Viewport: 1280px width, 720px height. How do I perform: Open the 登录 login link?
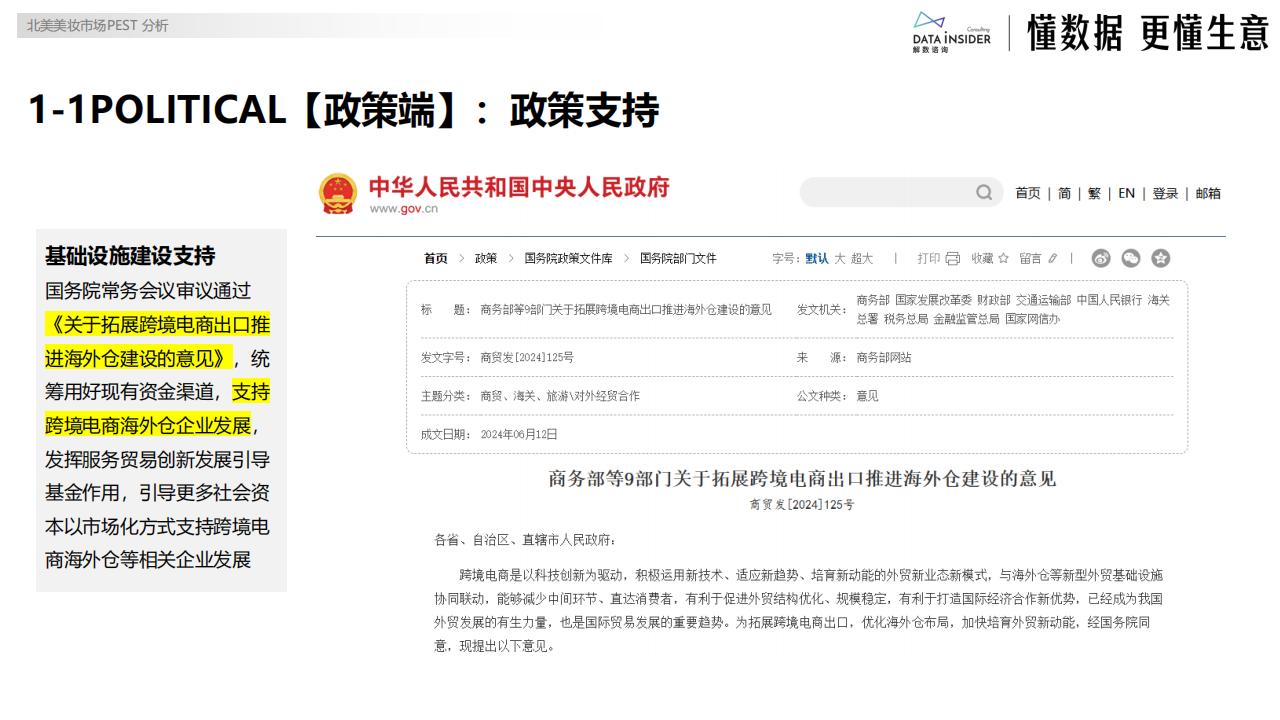[x=1165, y=194]
